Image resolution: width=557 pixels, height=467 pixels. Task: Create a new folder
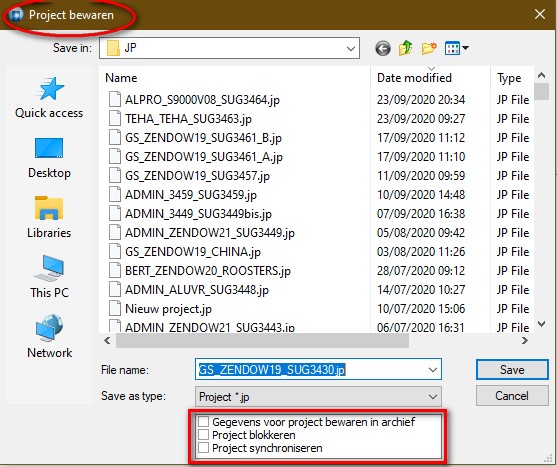point(429,48)
